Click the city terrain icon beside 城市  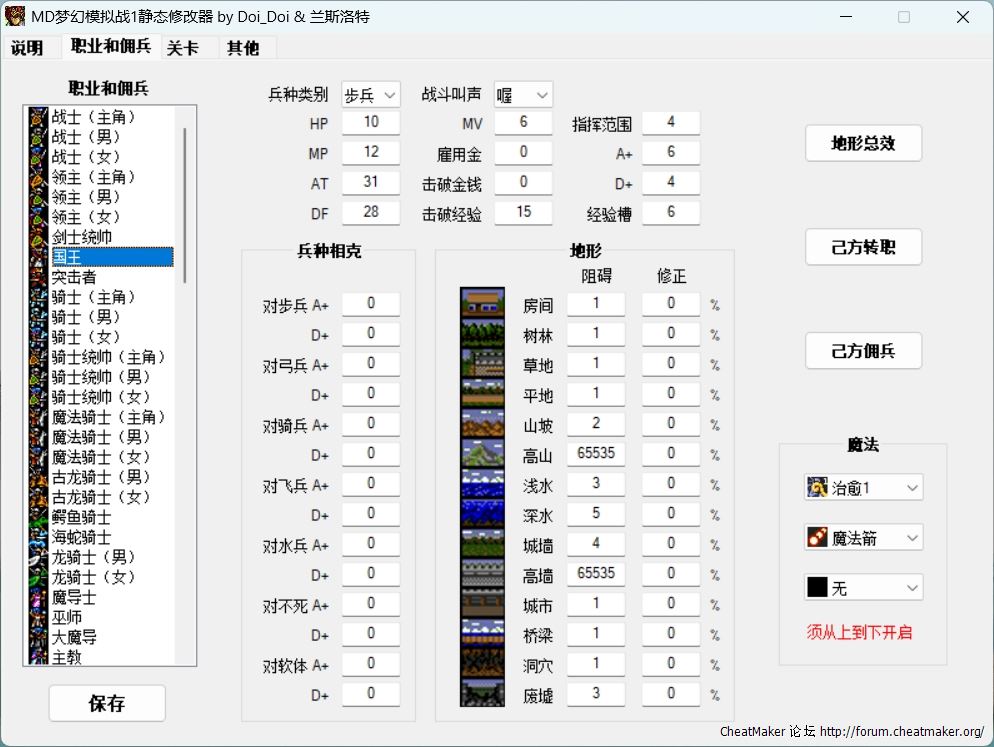482,604
